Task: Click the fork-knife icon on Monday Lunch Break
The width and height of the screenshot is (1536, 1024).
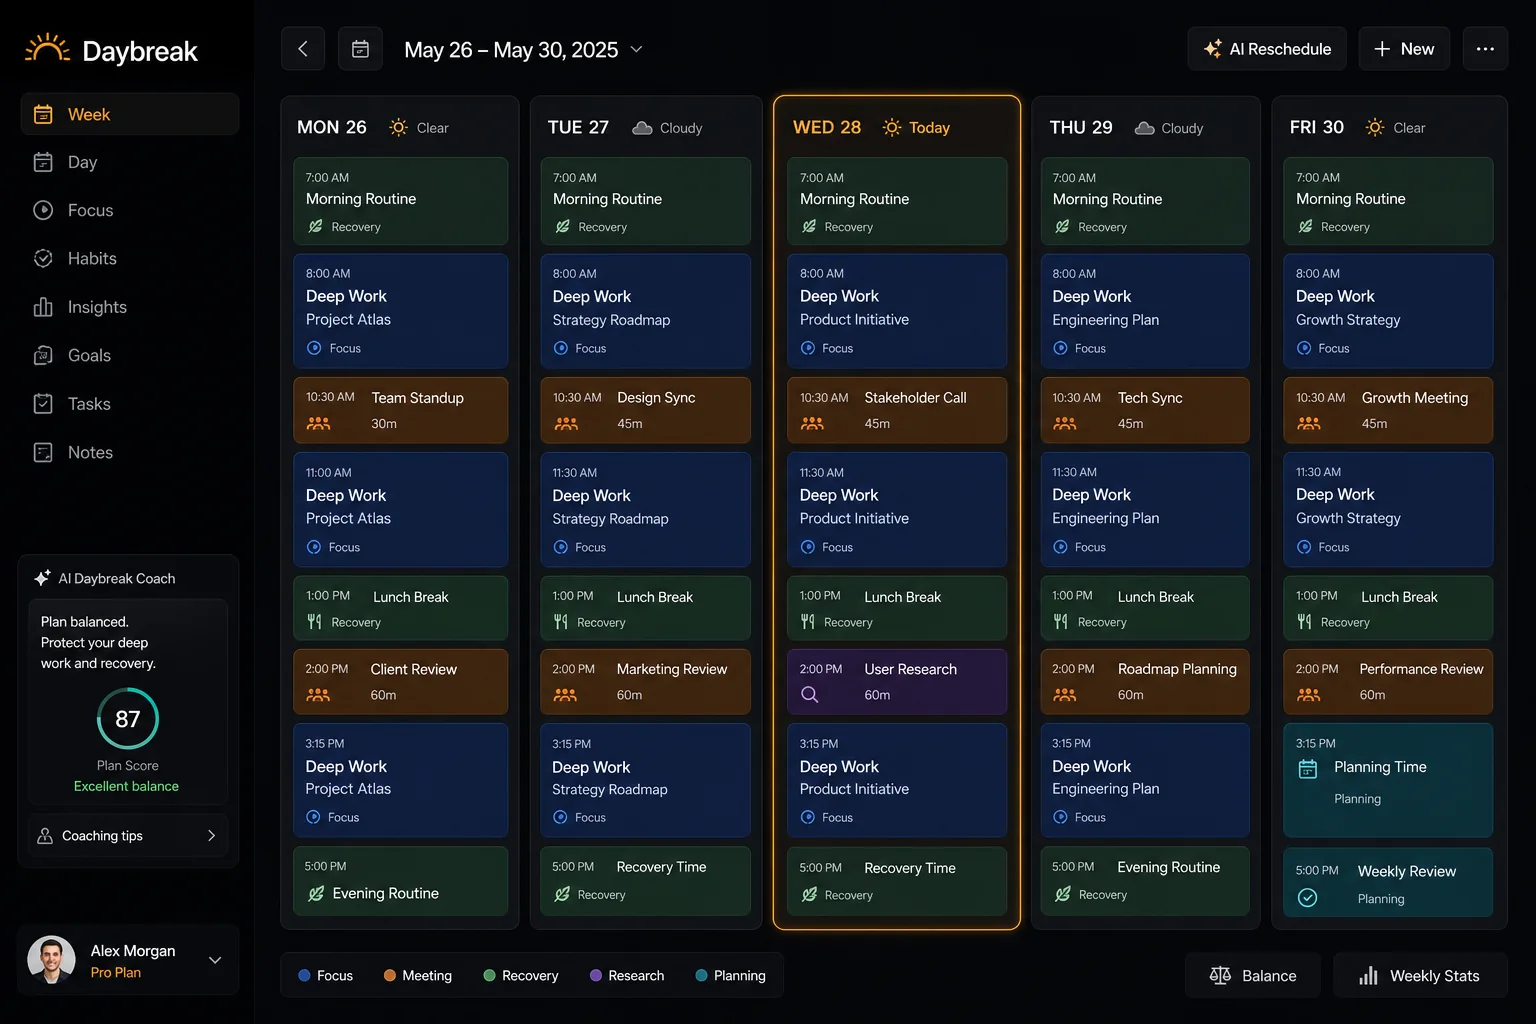Action: click(314, 622)
